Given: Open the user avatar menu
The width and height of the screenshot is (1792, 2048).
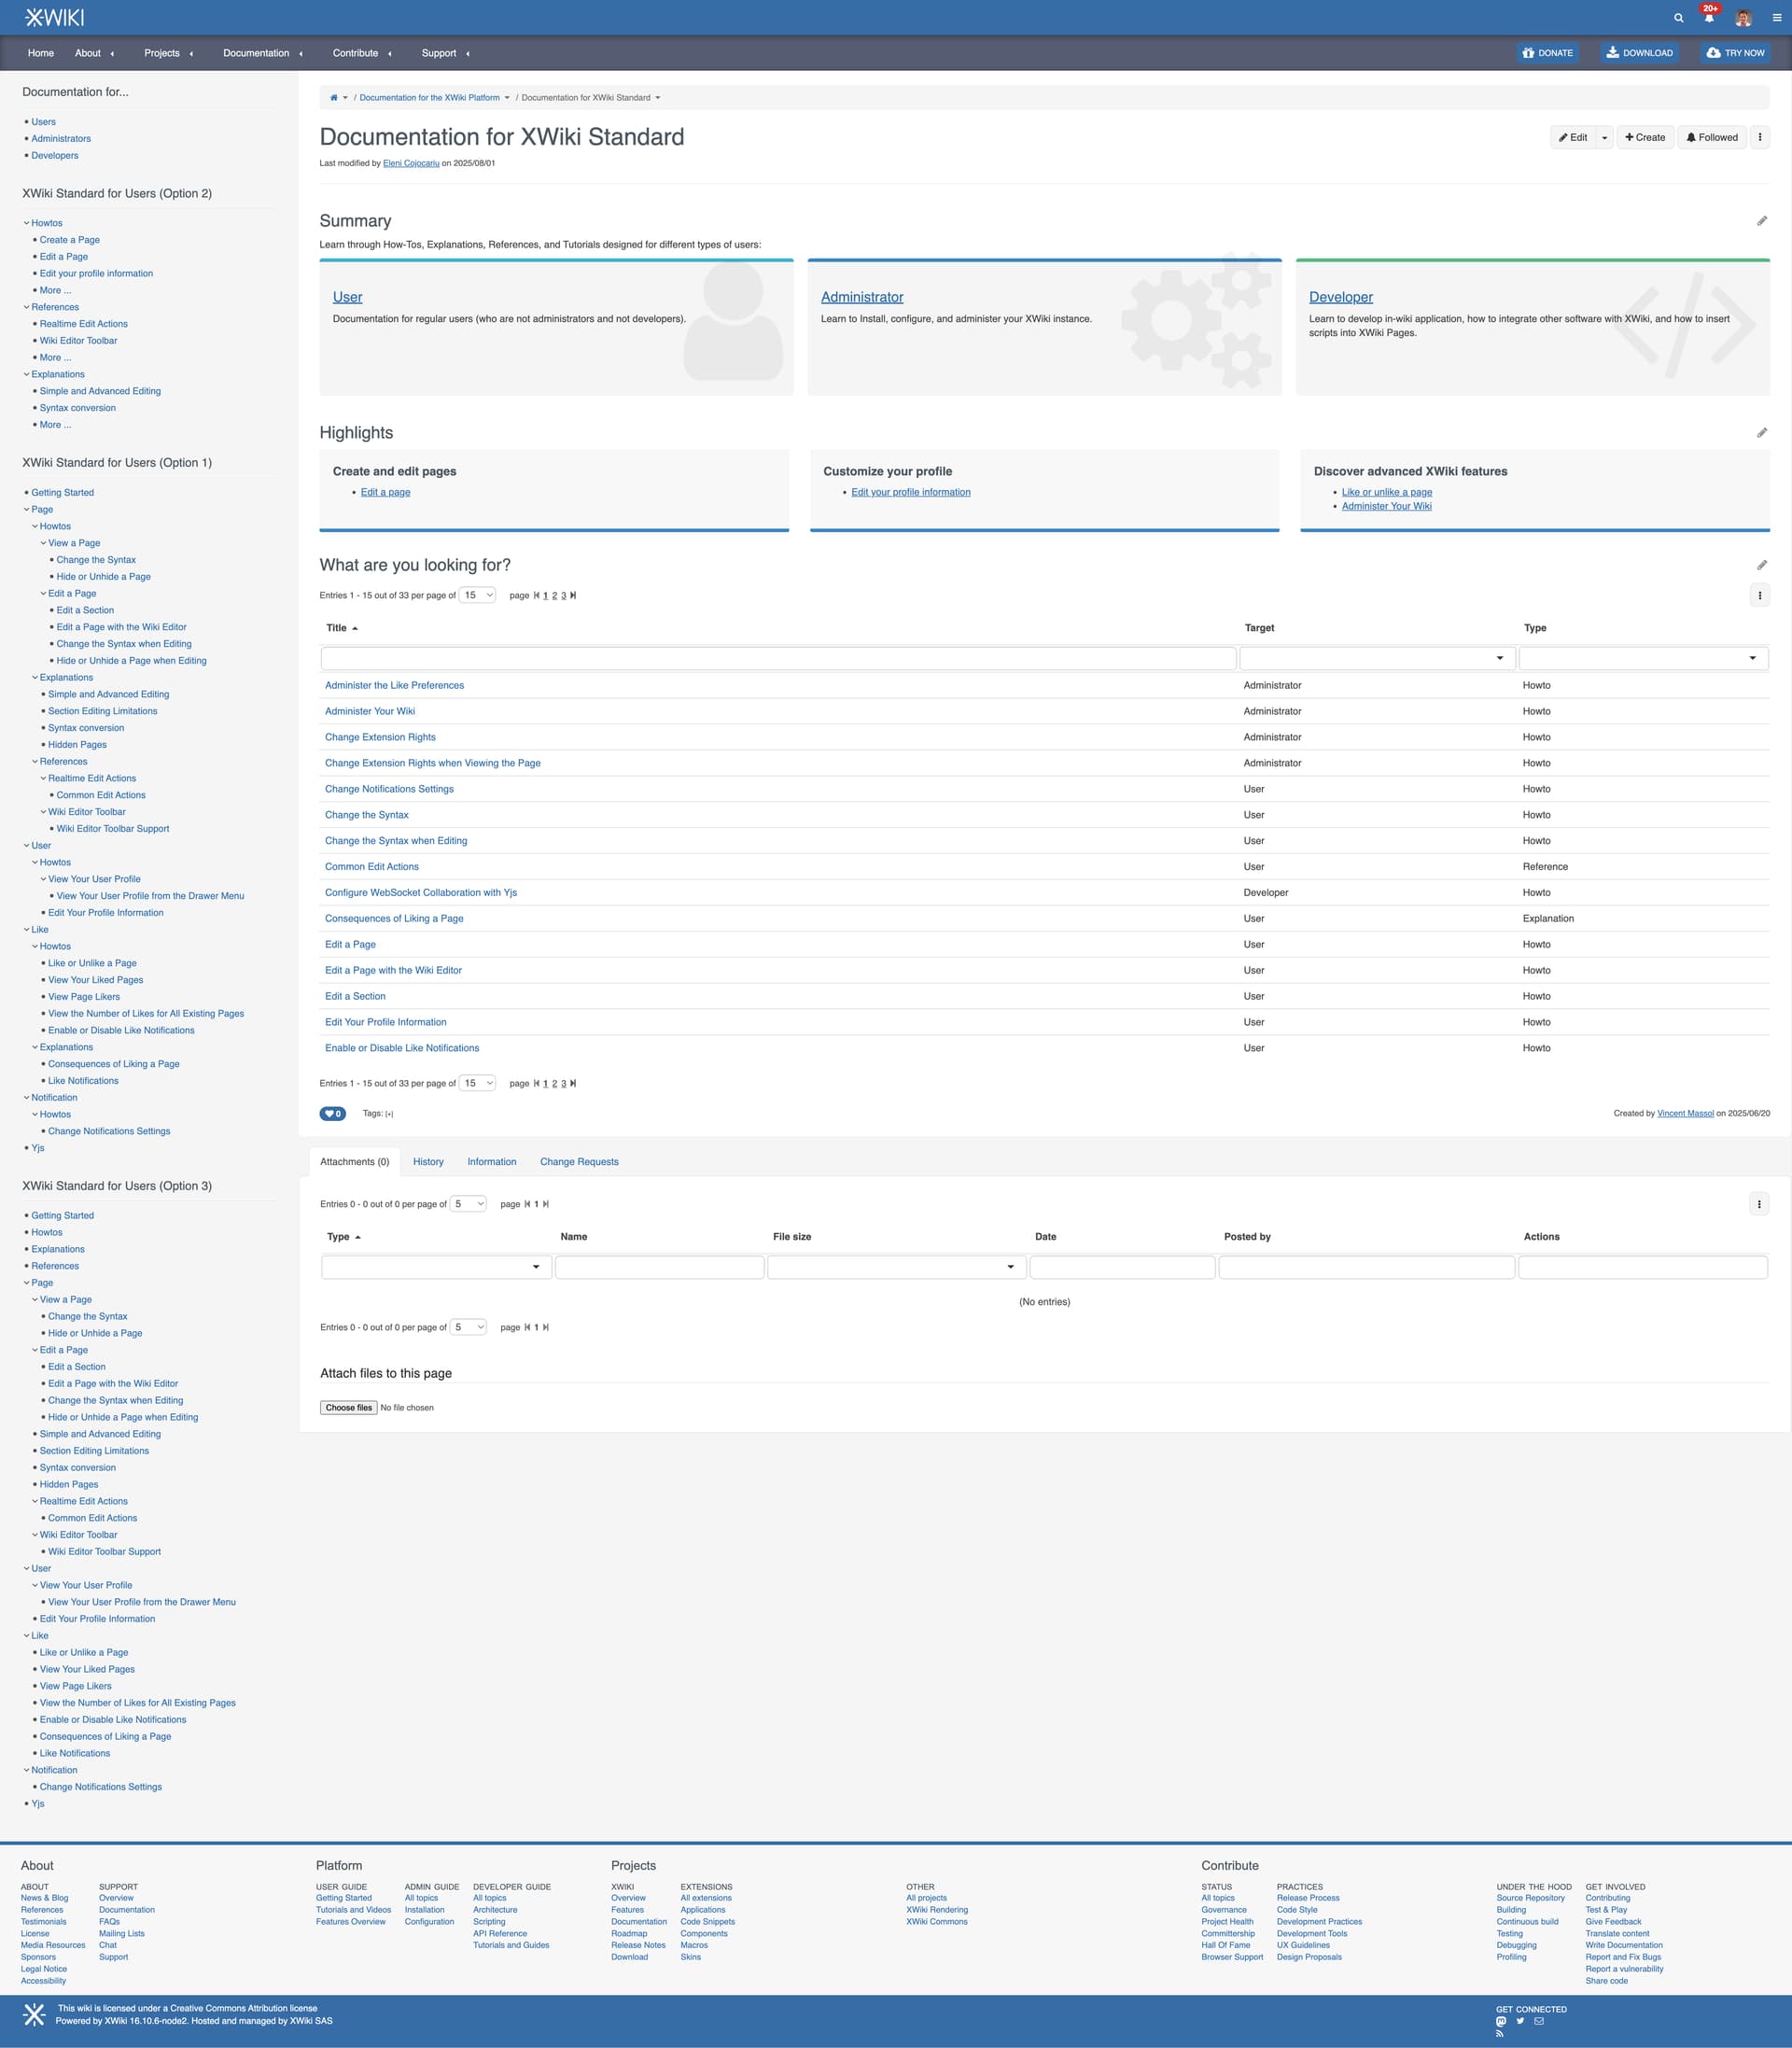Looking at the screenshot, I should 1743,18.
